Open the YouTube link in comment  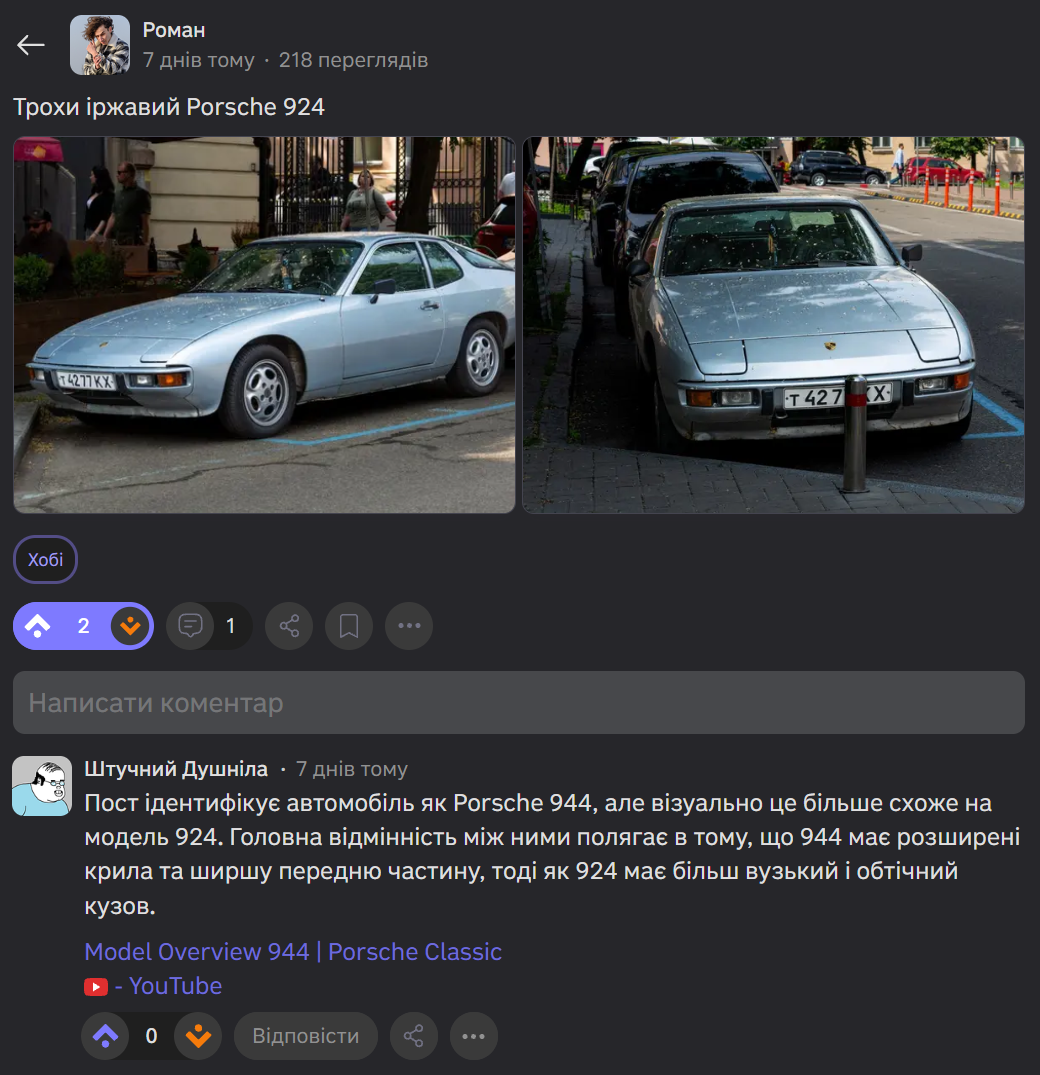(x=154, y=986)
